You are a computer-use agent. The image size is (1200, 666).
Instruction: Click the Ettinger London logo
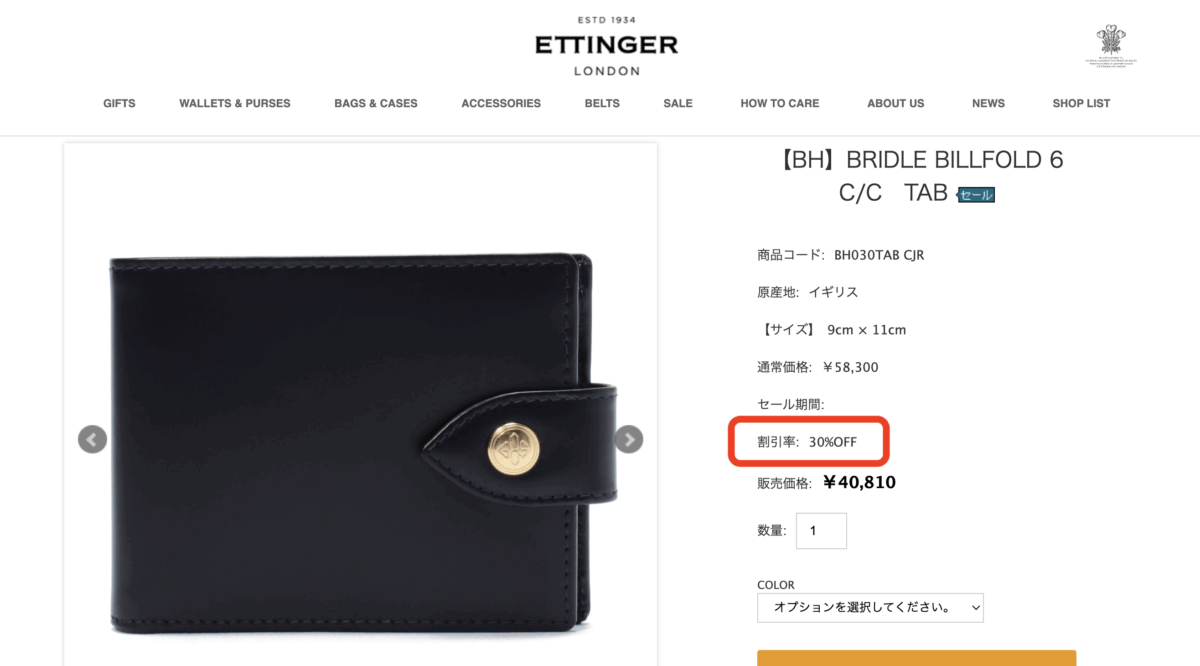pos(606,46)
